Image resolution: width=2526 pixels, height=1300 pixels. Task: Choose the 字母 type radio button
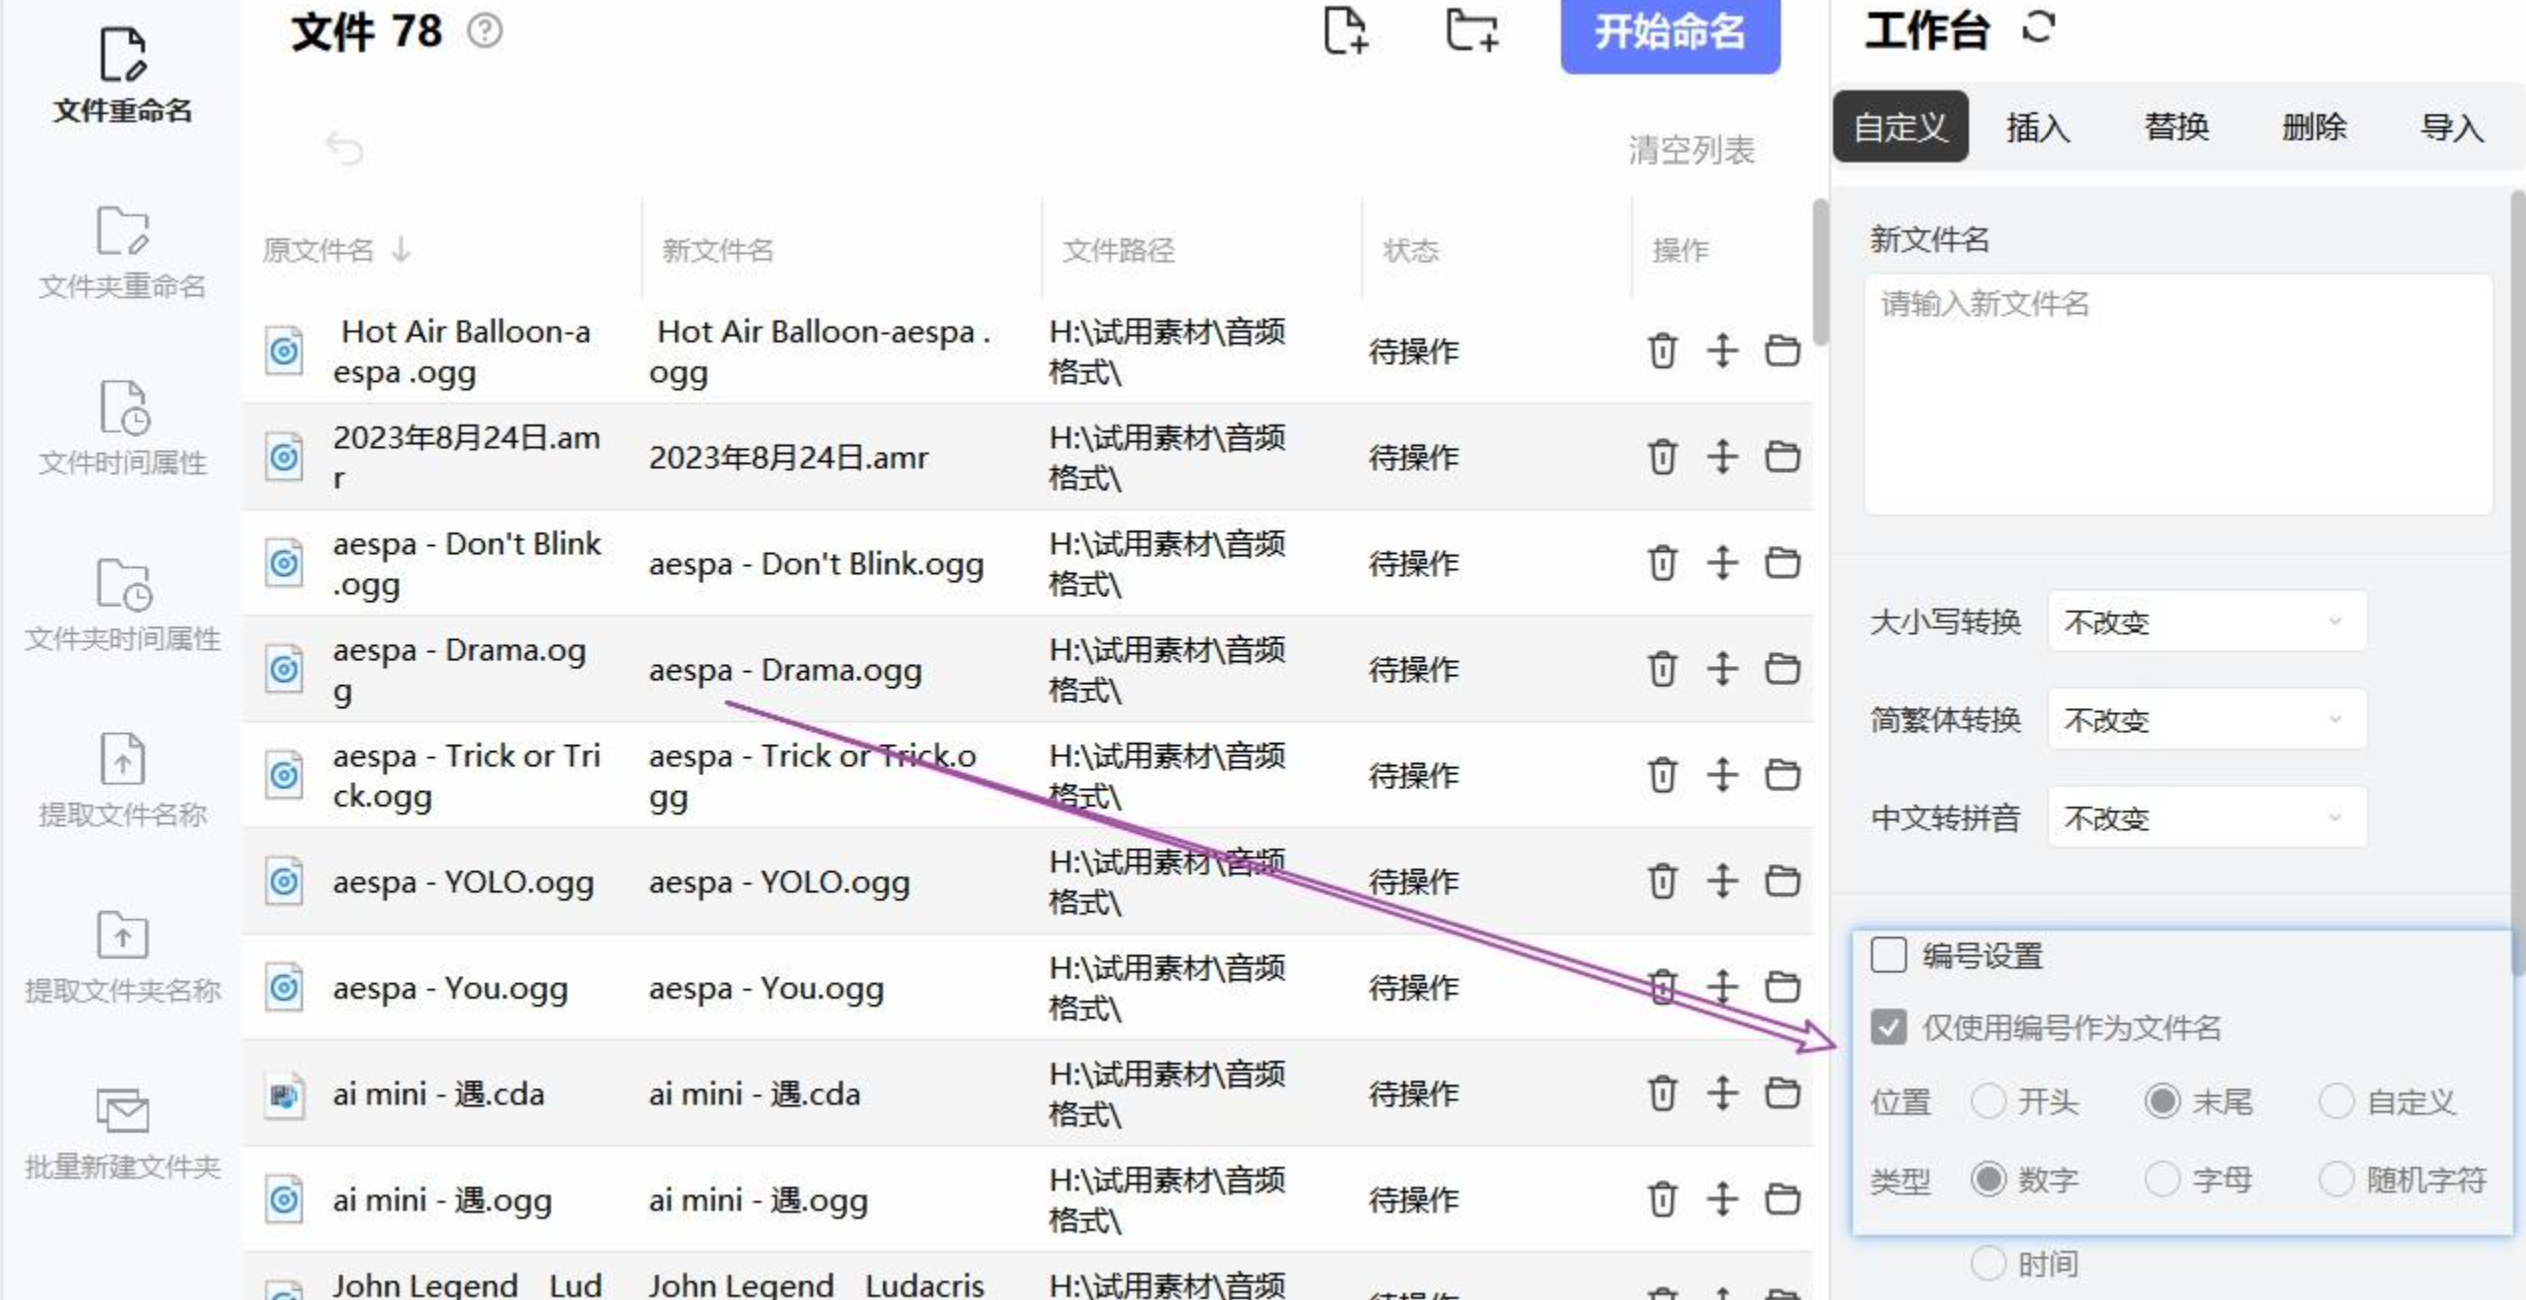click(x=2162, y=1179)
